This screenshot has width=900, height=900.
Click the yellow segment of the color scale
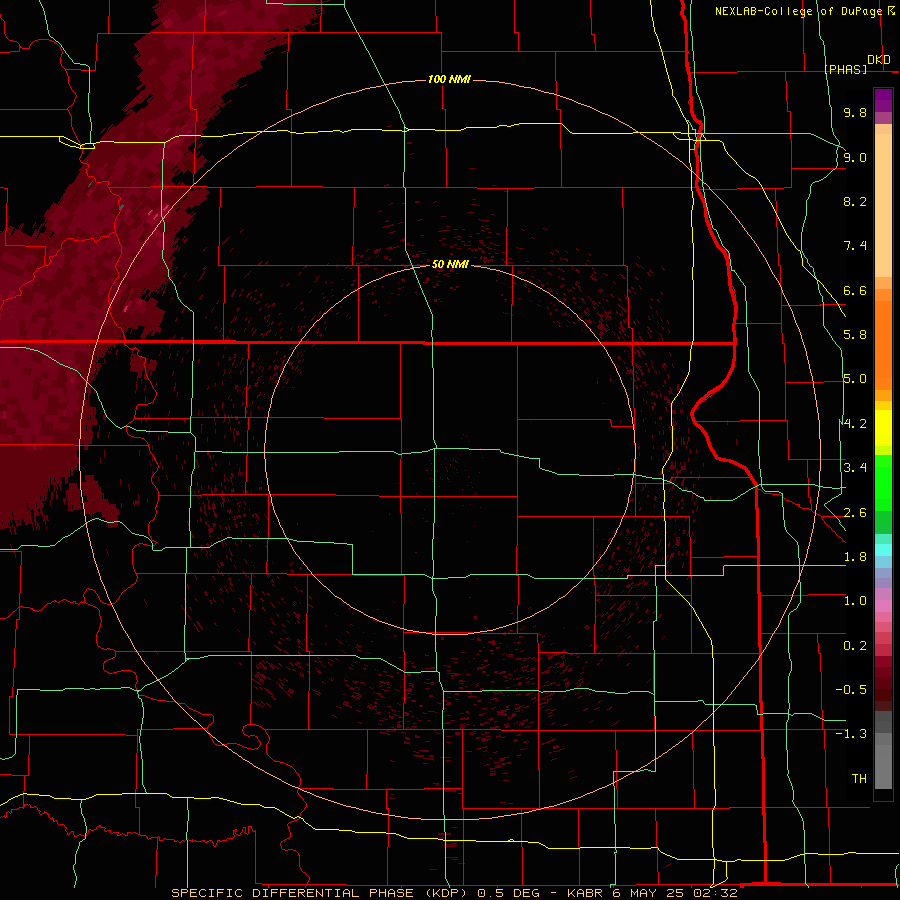[883, 428]
